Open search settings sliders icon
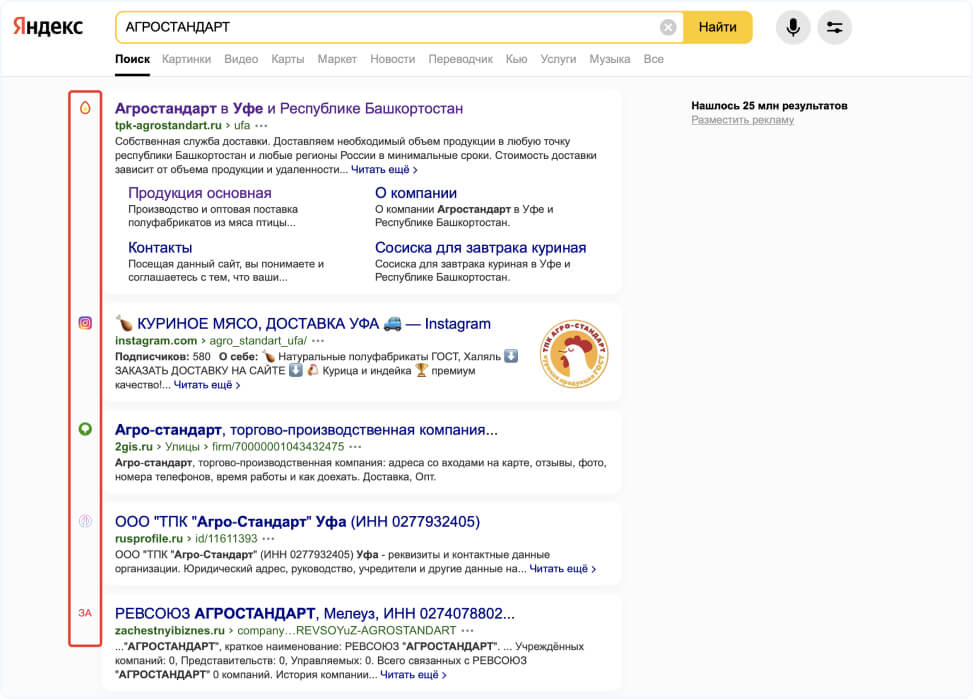 click(x=834, y=27)
